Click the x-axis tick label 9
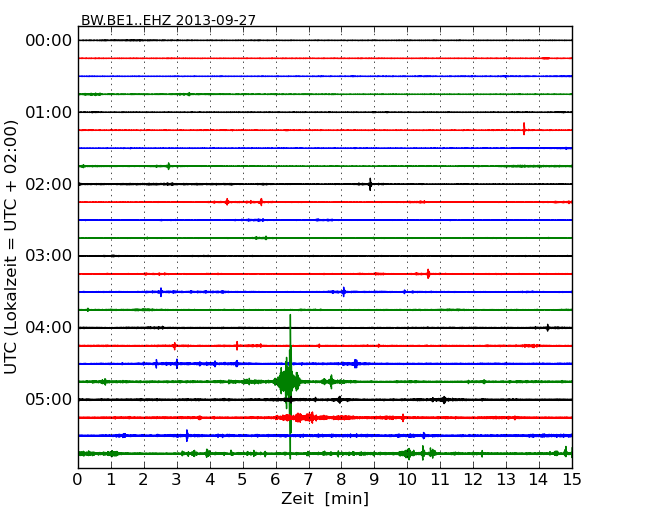Viewport: 650px width, 520px height. [x=374, y=480]
